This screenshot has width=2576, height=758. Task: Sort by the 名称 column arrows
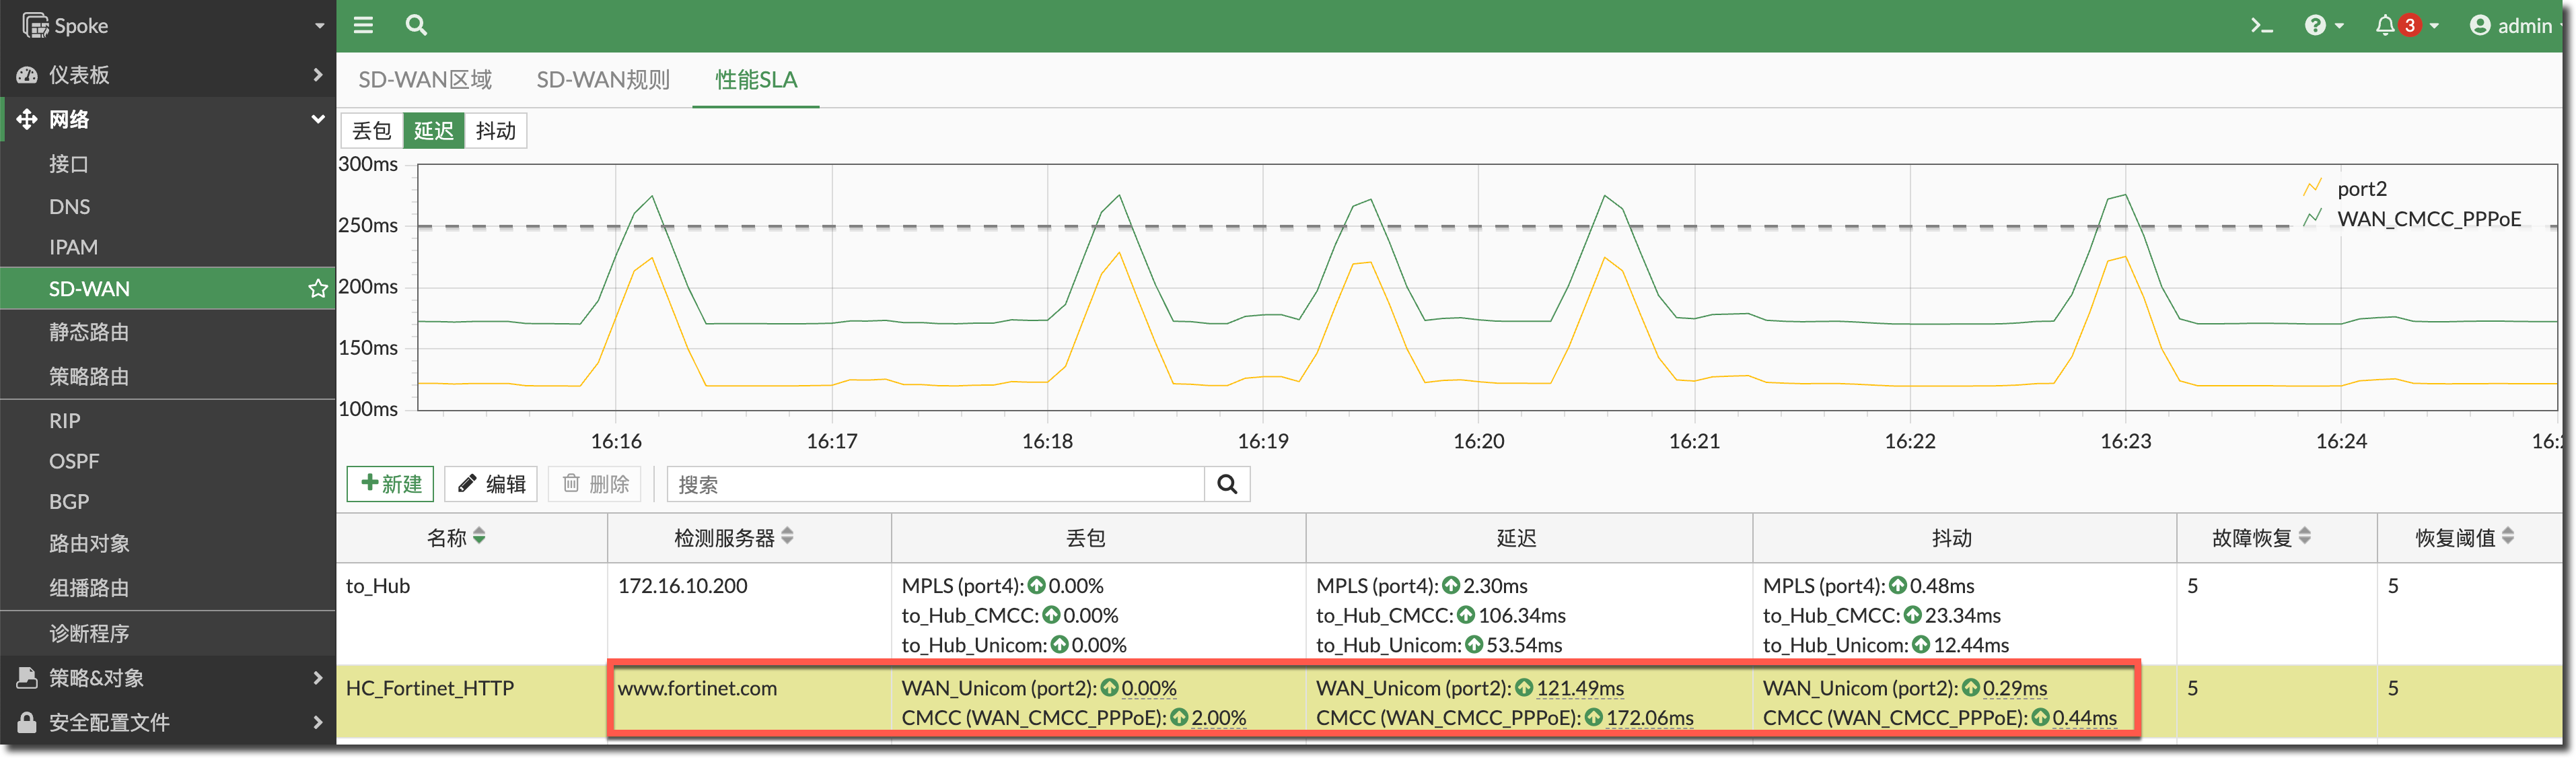(480, 537)
